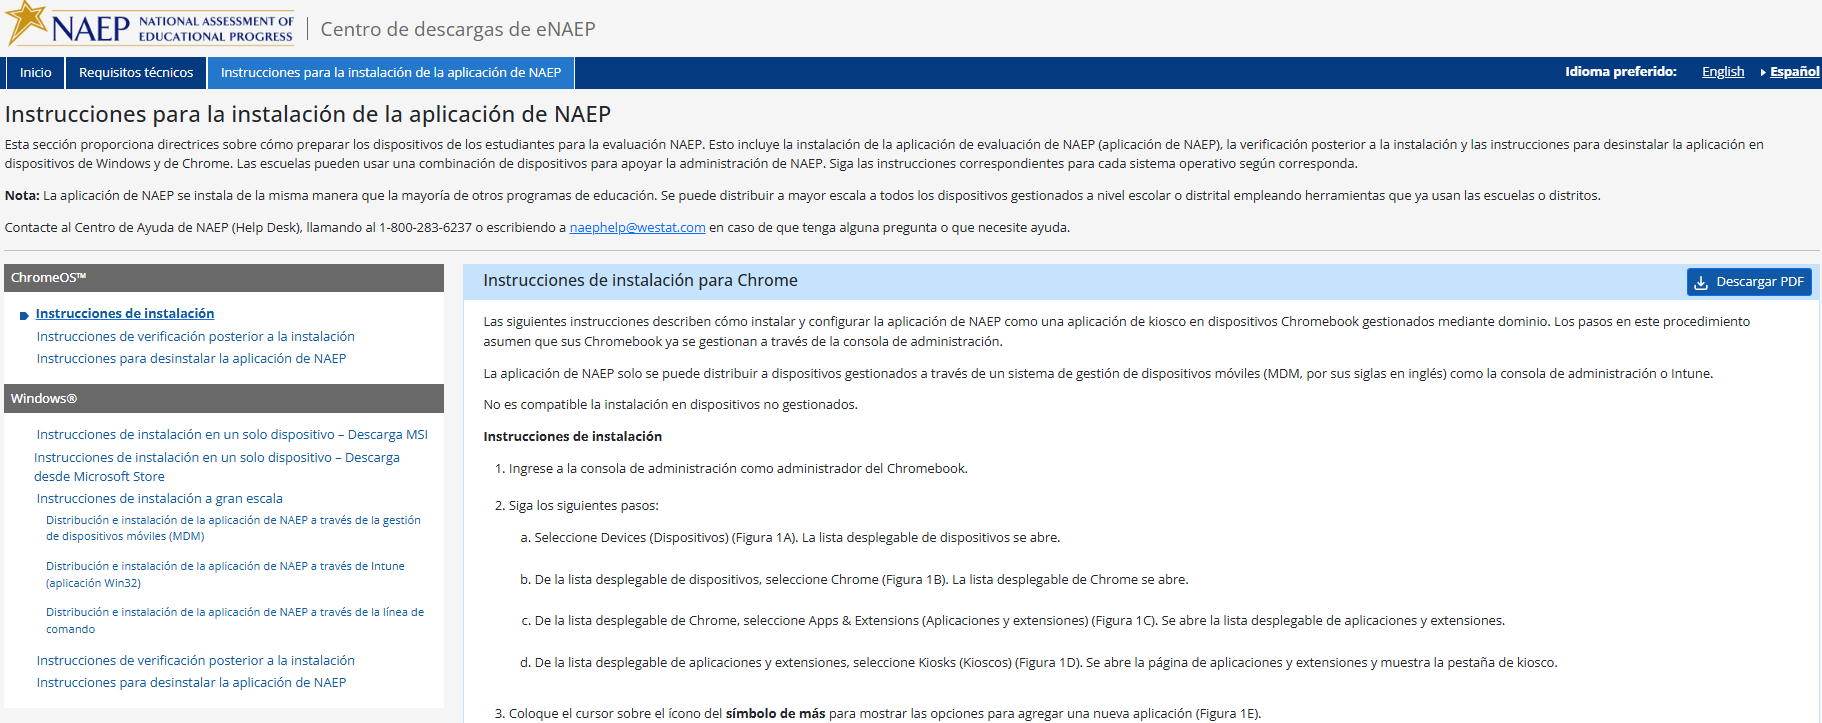The height and width of the screenshot is (723, 1822).
Task: Click step 1 Ingrese a la consola text
Action: [738, 469]
